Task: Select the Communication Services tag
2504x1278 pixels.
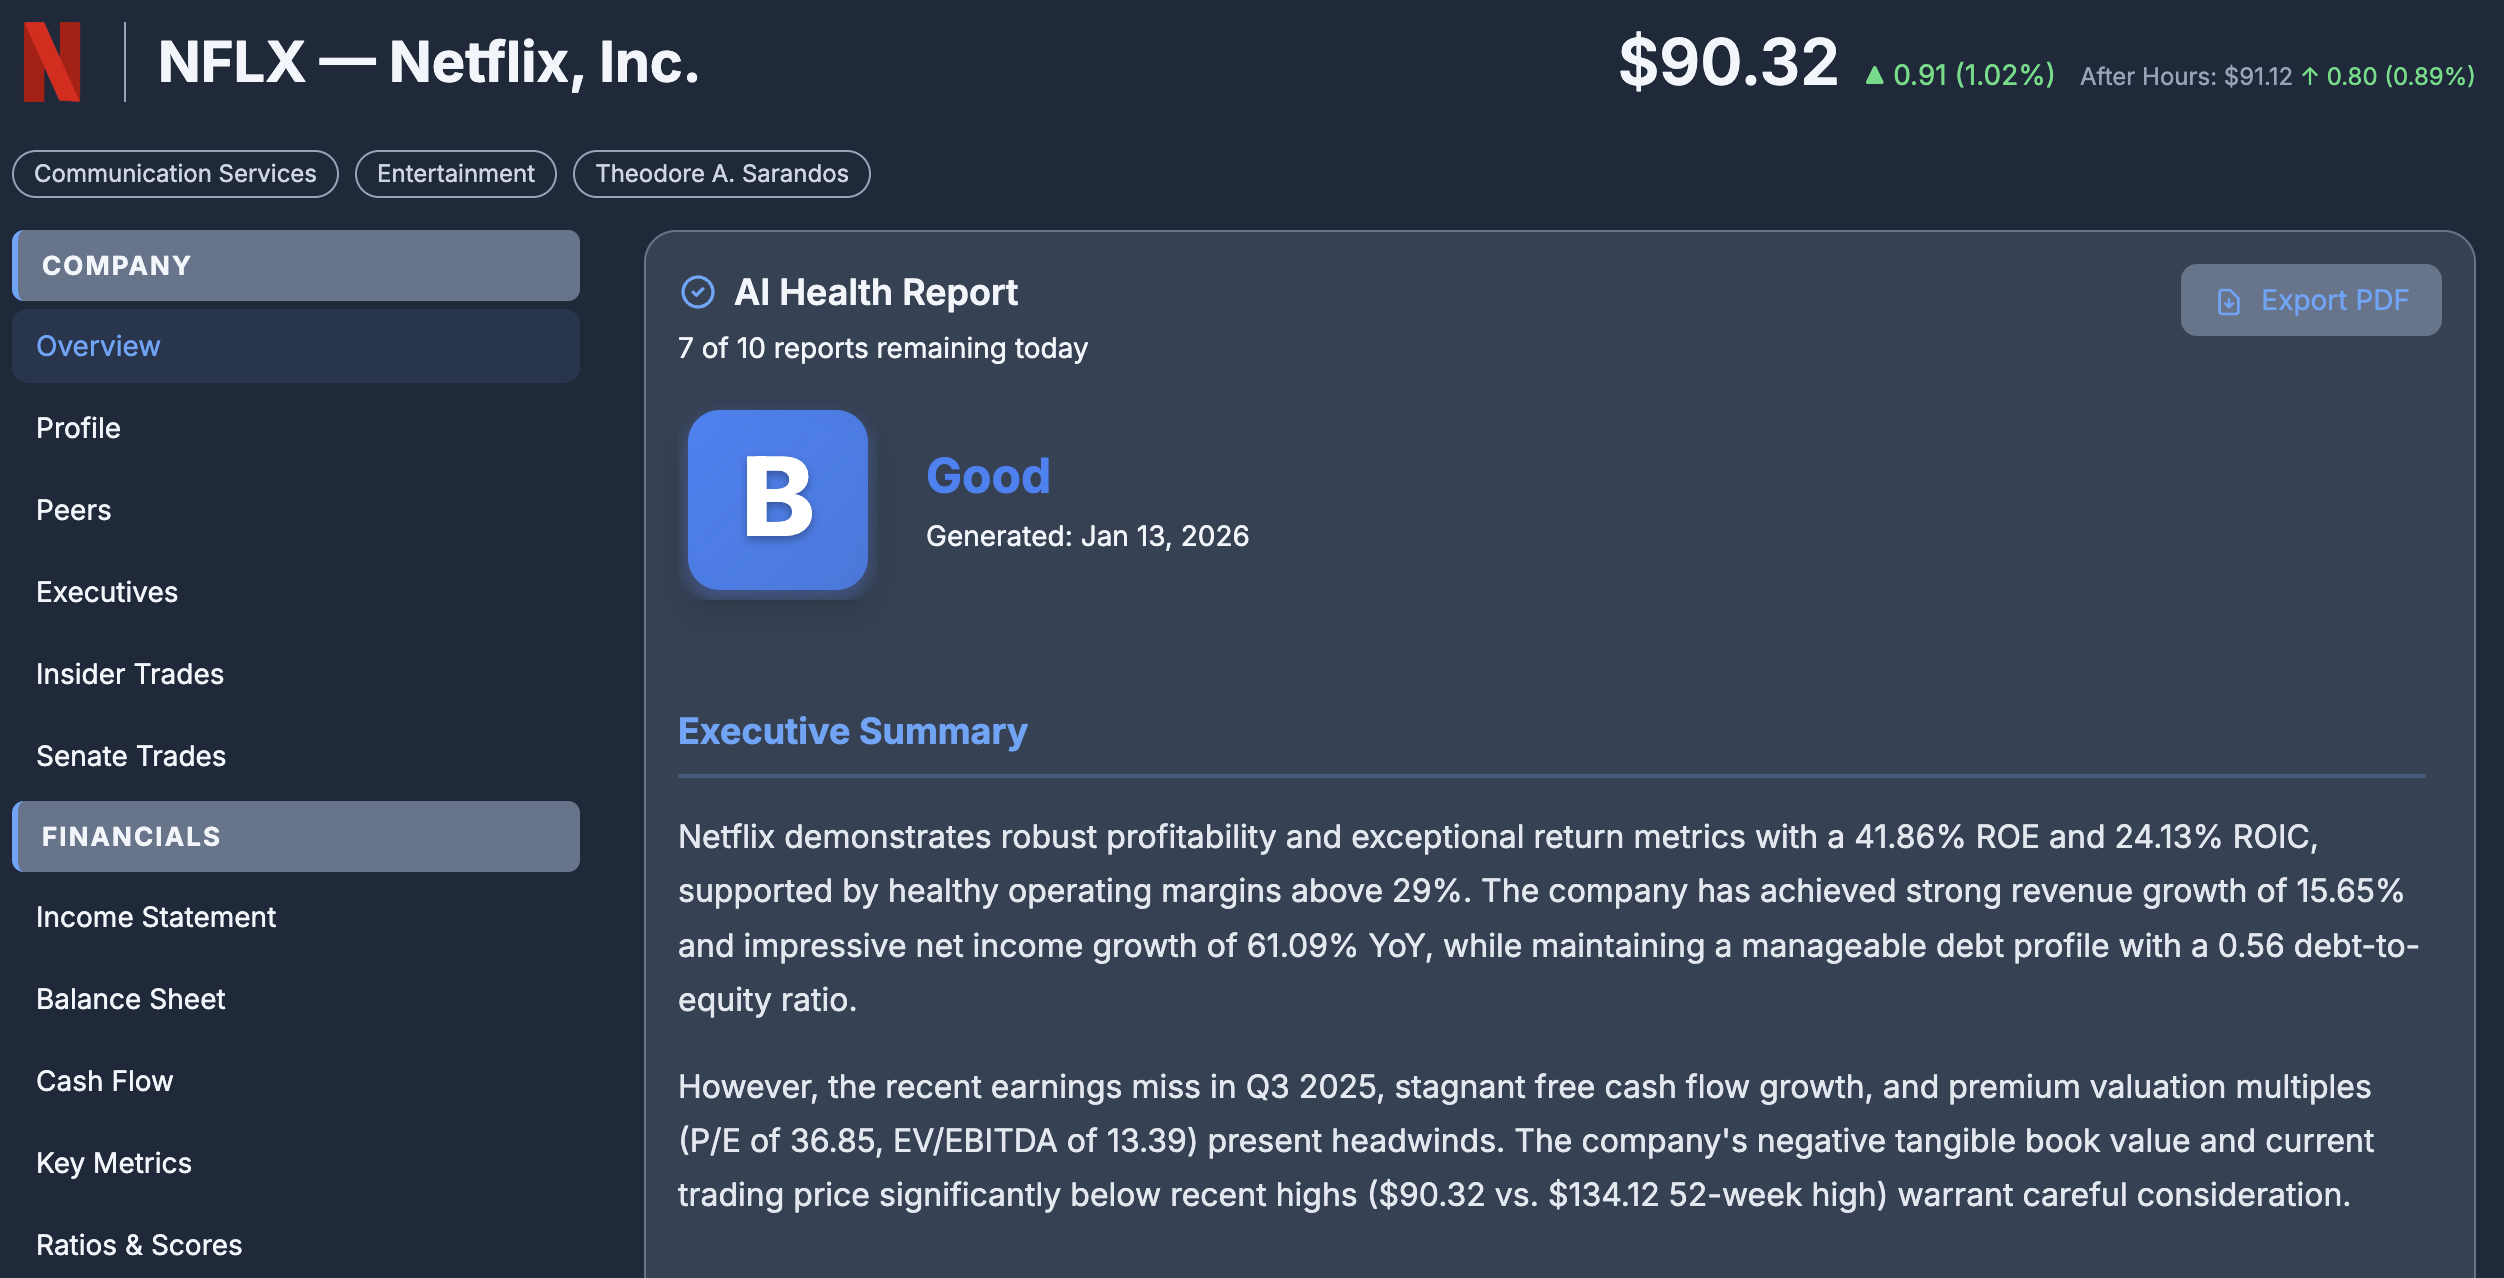Action: pyautogui.click(x=175, y=173)
